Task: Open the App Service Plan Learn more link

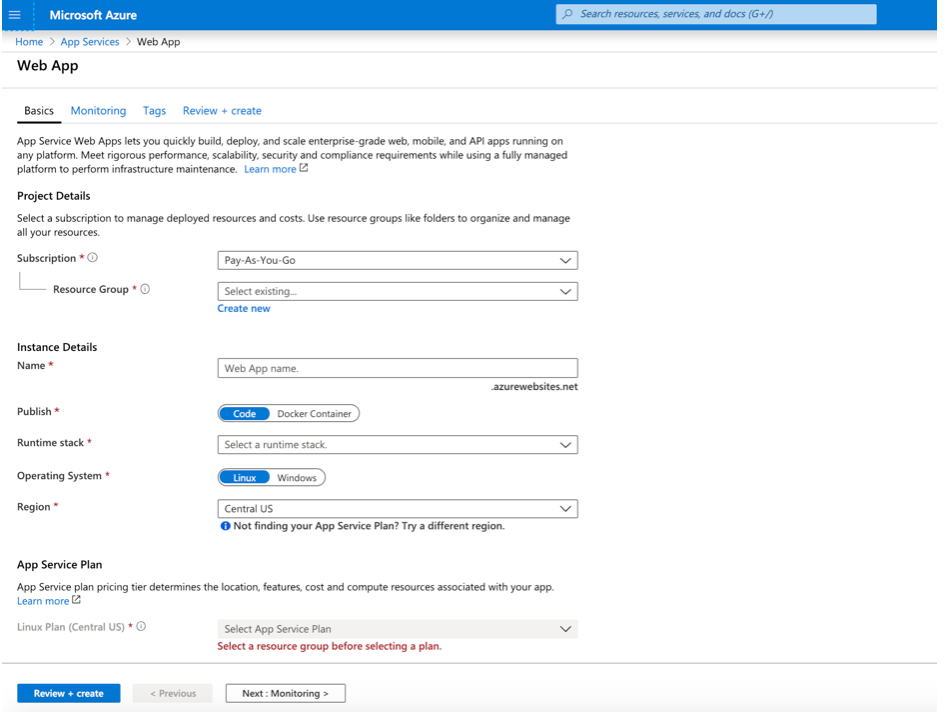Action: (x=44, y=600)
